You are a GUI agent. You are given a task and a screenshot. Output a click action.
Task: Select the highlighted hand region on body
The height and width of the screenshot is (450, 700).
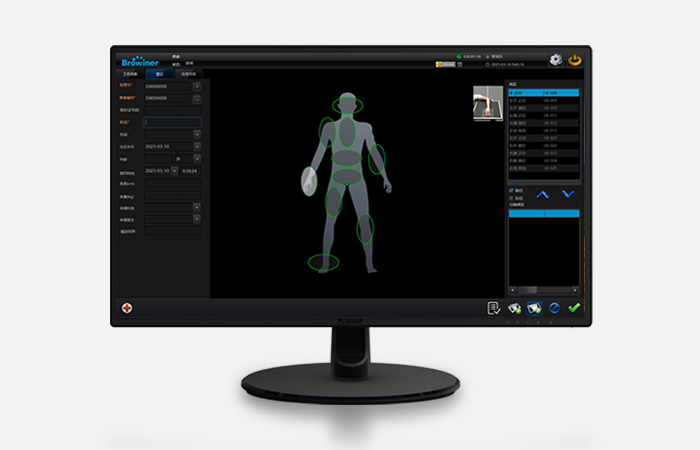click(310, 180)
